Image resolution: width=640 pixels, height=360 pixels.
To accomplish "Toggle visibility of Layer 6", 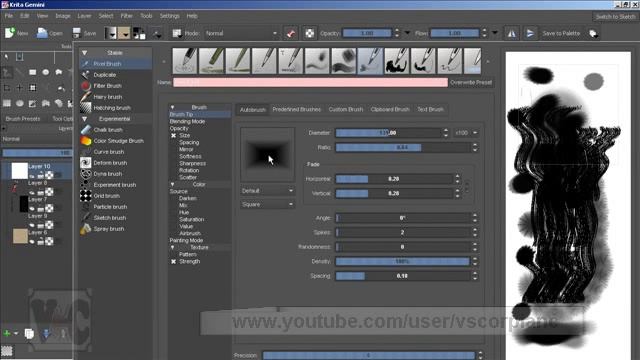I will pyautogui.click(x=32, y=241).
